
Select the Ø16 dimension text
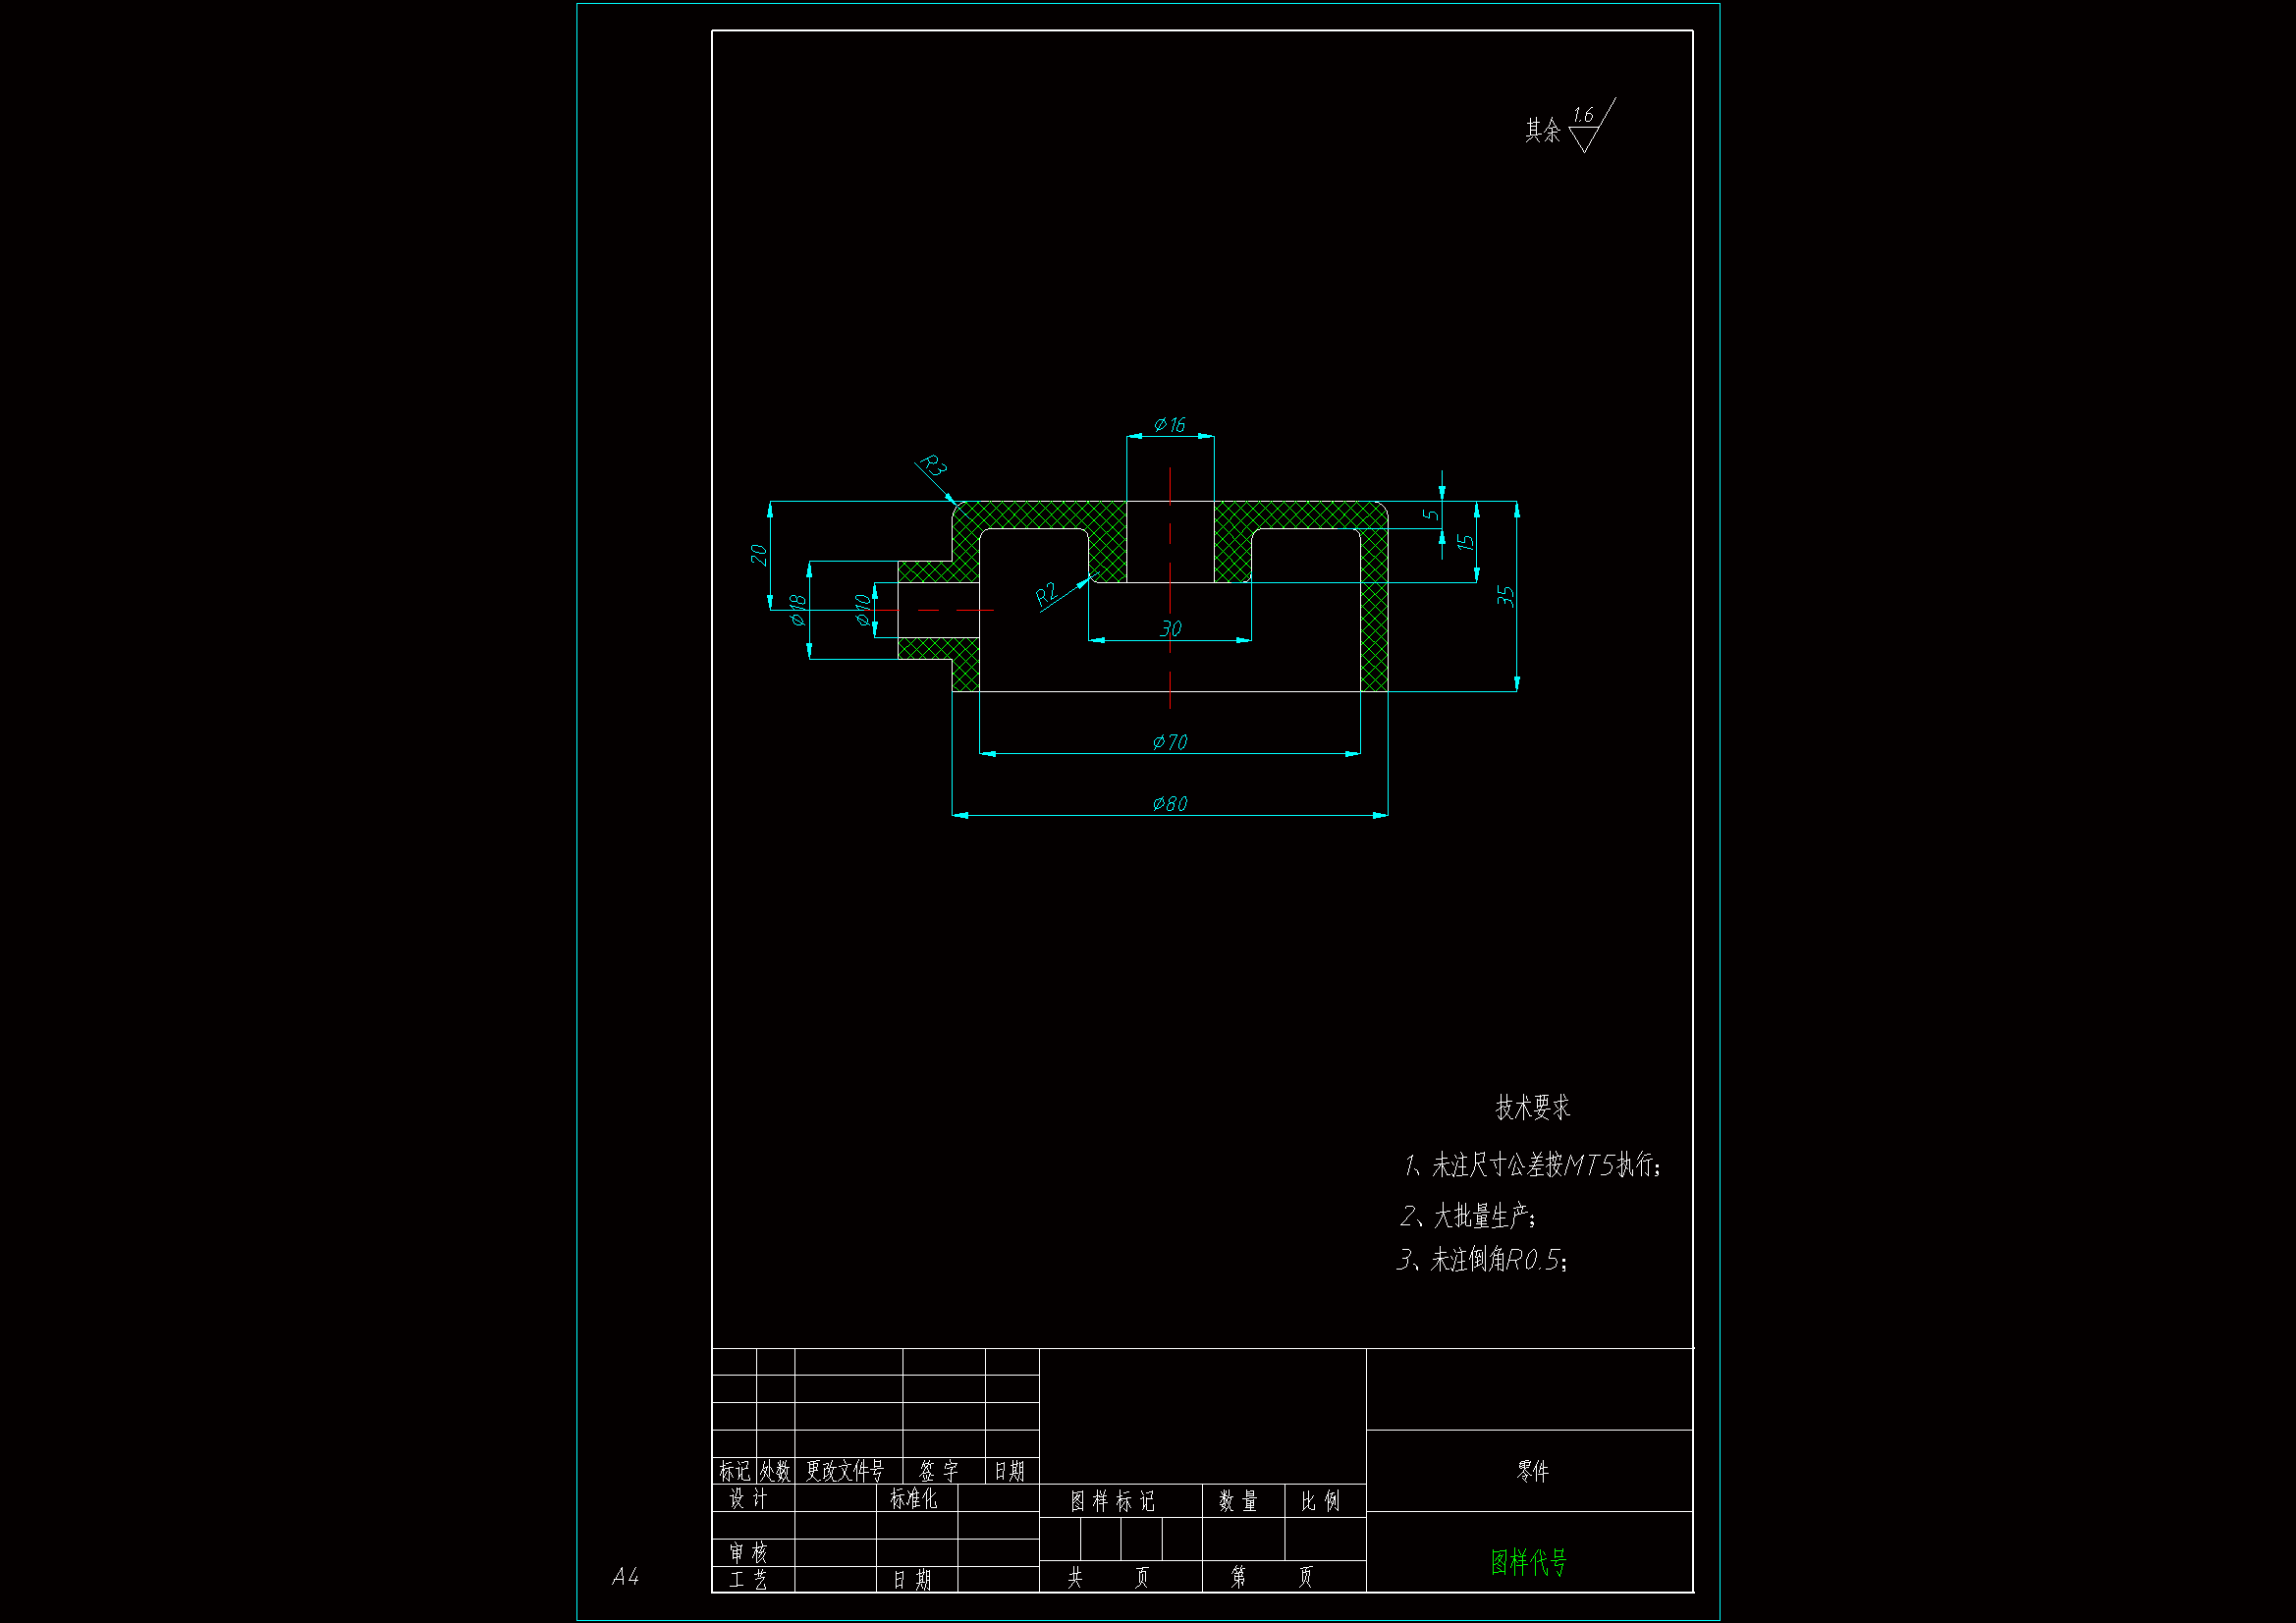tap(1169, 425)
